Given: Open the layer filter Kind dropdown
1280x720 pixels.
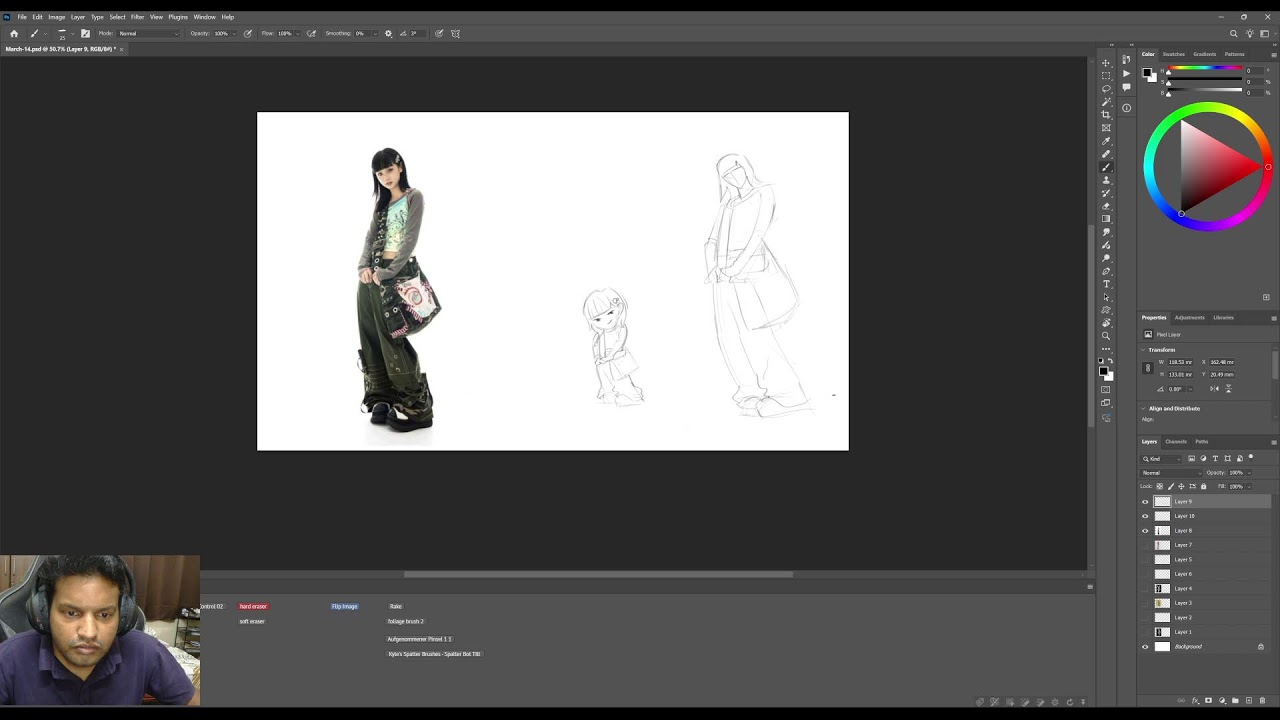Looking at the screenshot, I should pyautogui.click(x=1162, y=459).
